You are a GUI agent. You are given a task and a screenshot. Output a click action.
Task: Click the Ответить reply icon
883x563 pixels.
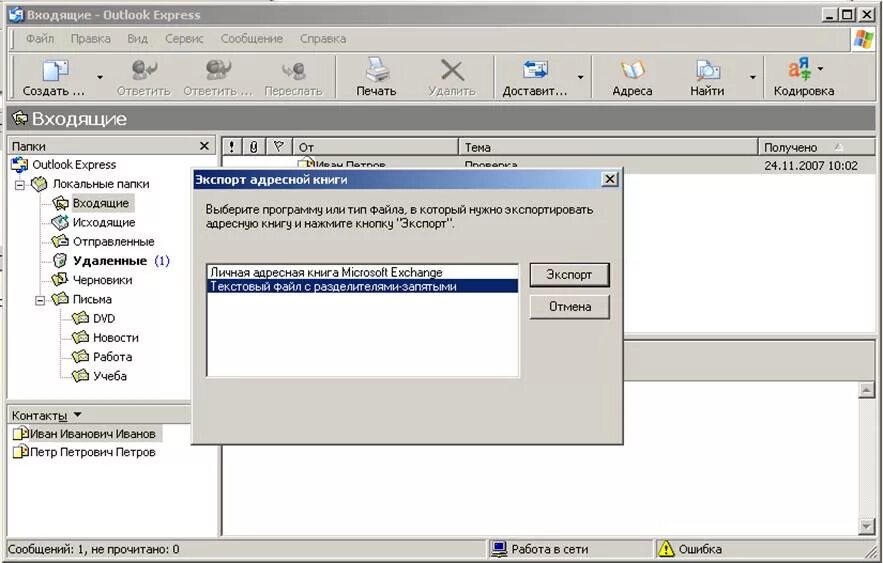tap(144, 71)
